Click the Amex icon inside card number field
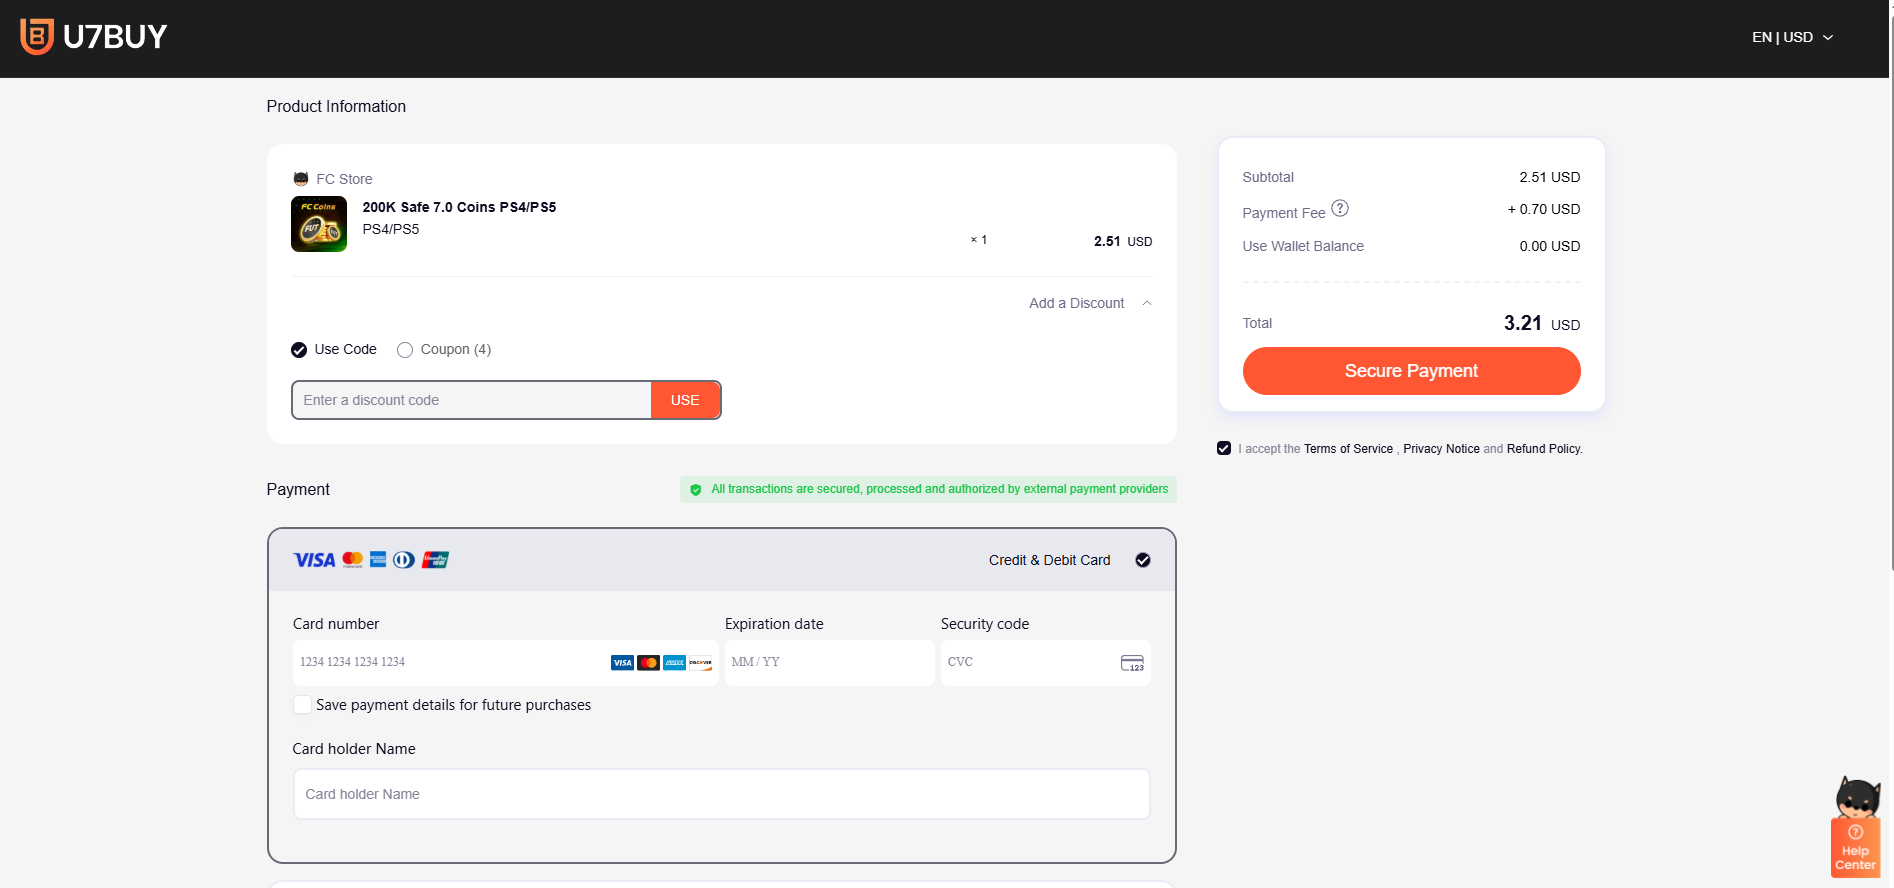This screenshot has width=1894, height=888. pyautogui.click(x=674, y=663)
